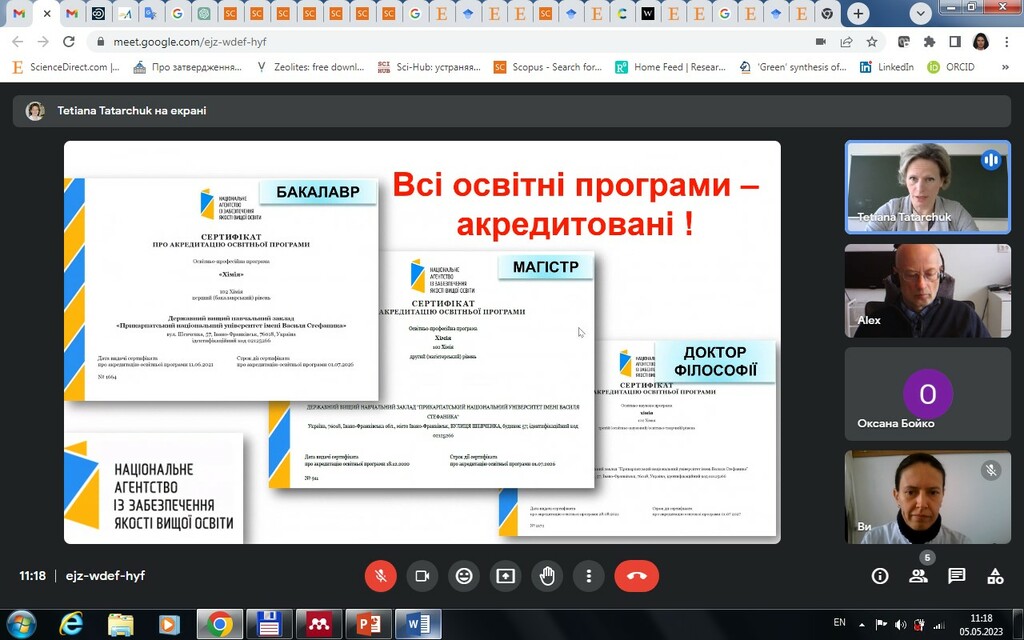Open the 'Zeolites: free downl...' bookmark
Screen dimensions: 1024x640
pyautogui.click(x=310, y=67)
